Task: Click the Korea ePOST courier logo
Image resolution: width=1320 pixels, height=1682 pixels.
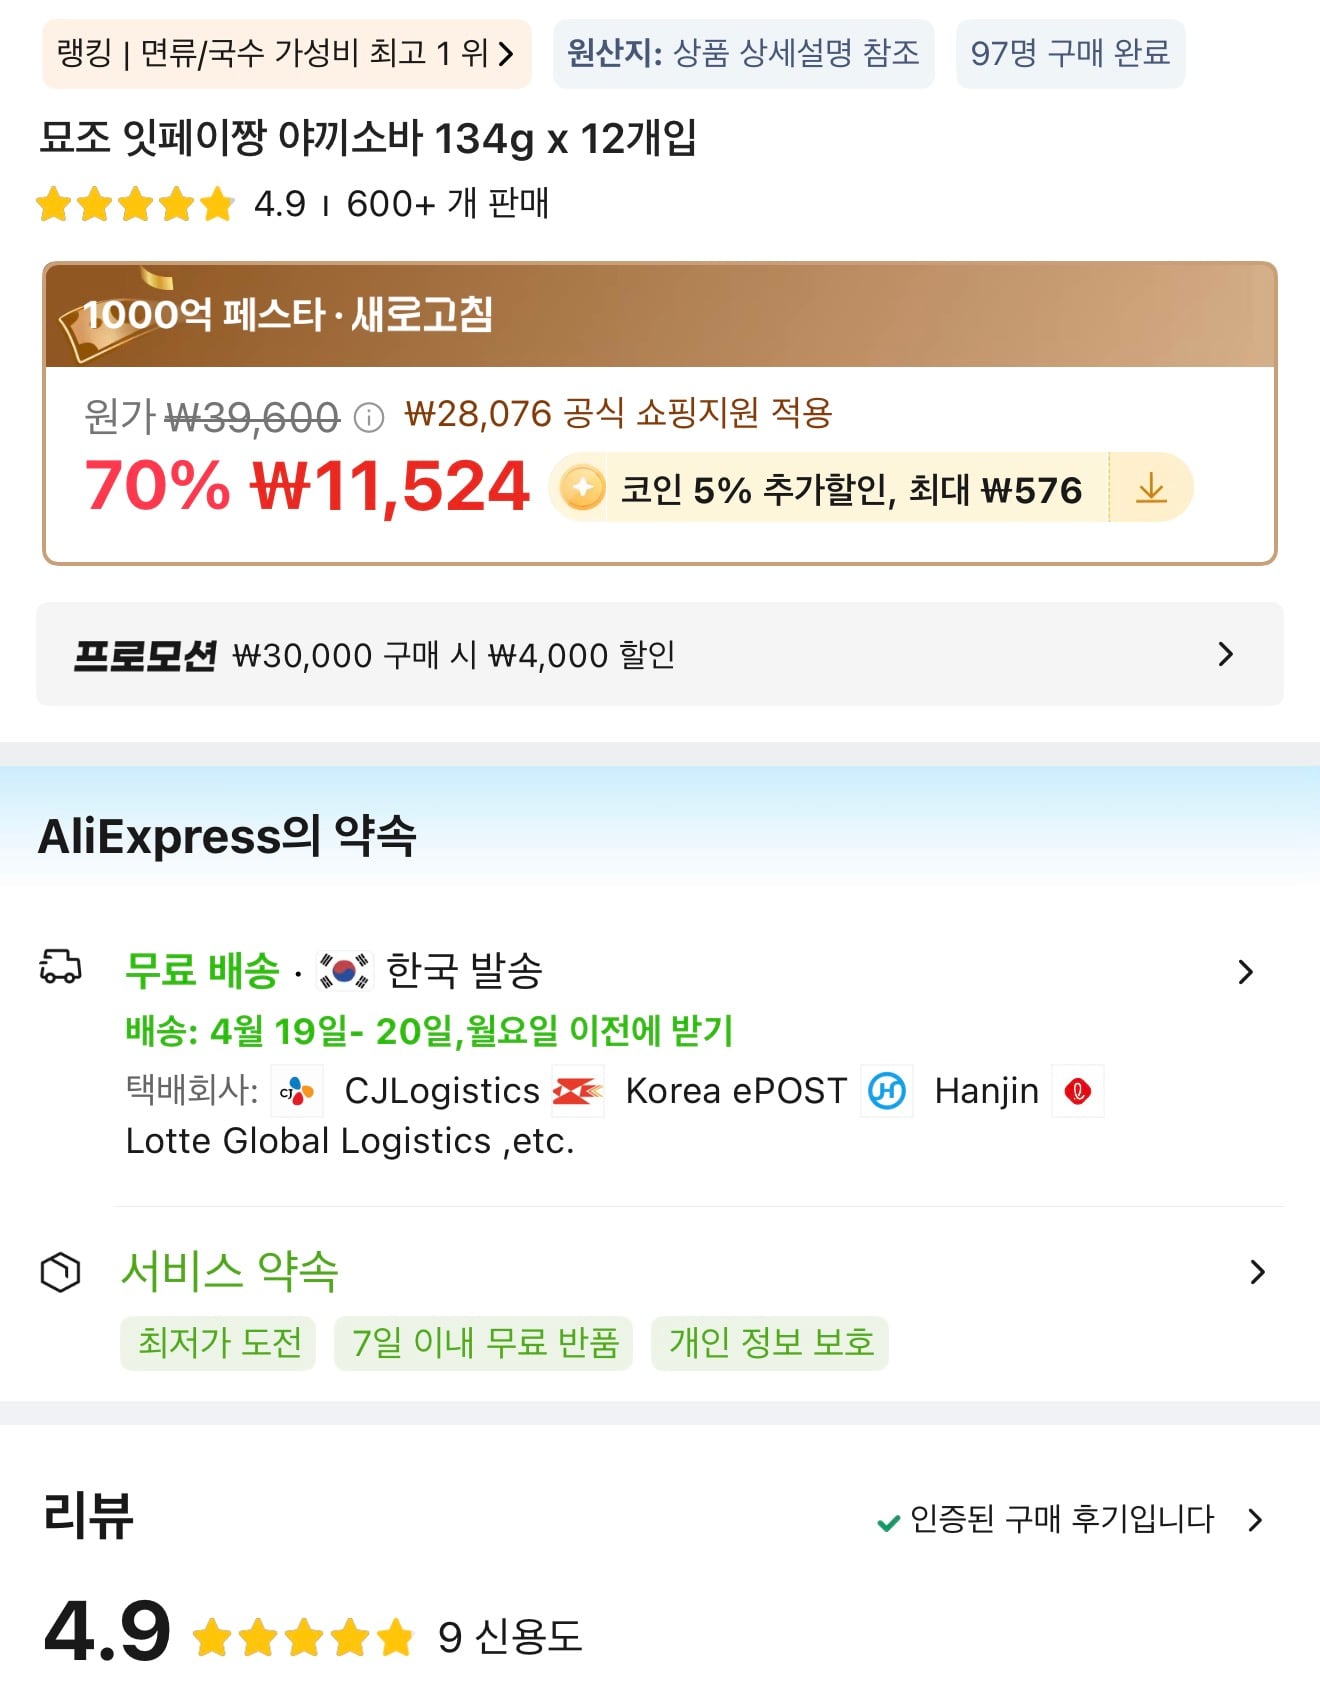Action: [x=577, y=1091]
